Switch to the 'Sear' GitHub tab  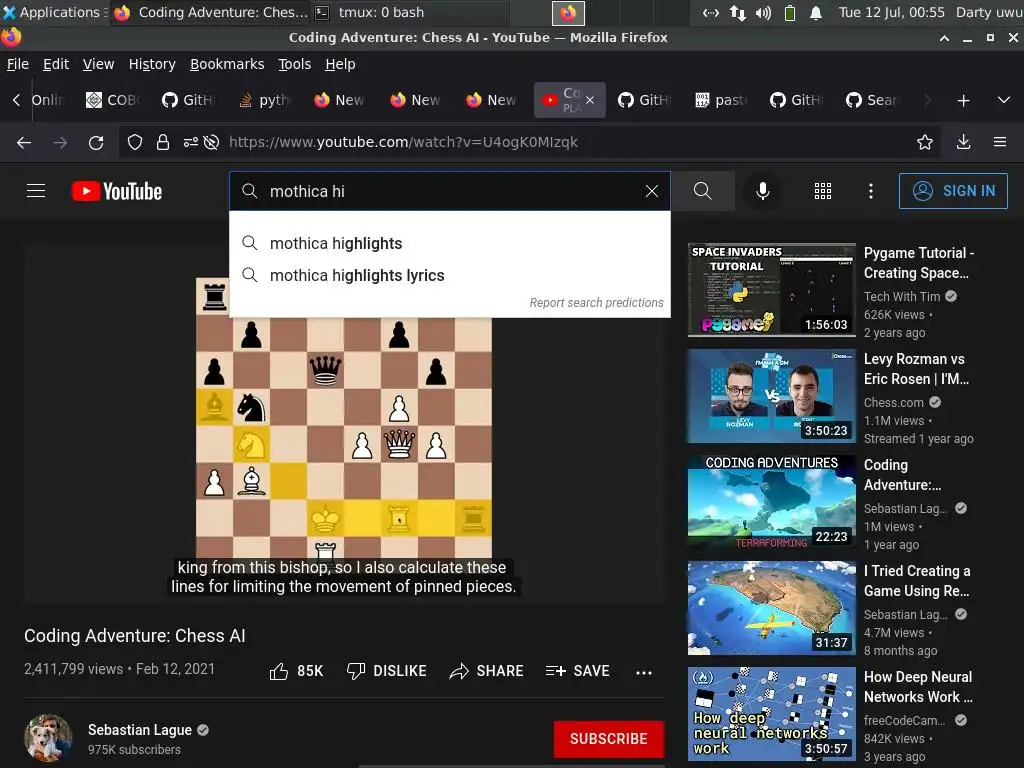click(873, 100)
